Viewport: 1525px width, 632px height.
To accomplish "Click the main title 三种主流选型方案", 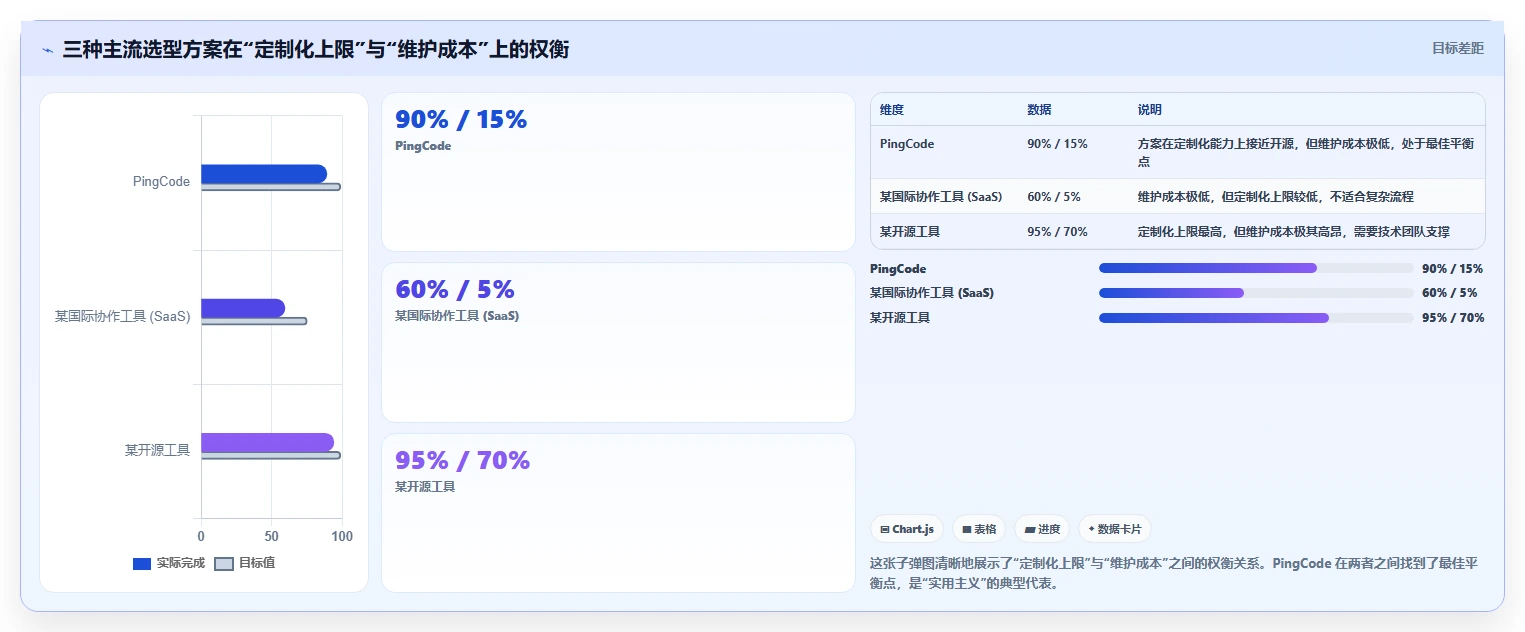I will (x=316, y=49).
